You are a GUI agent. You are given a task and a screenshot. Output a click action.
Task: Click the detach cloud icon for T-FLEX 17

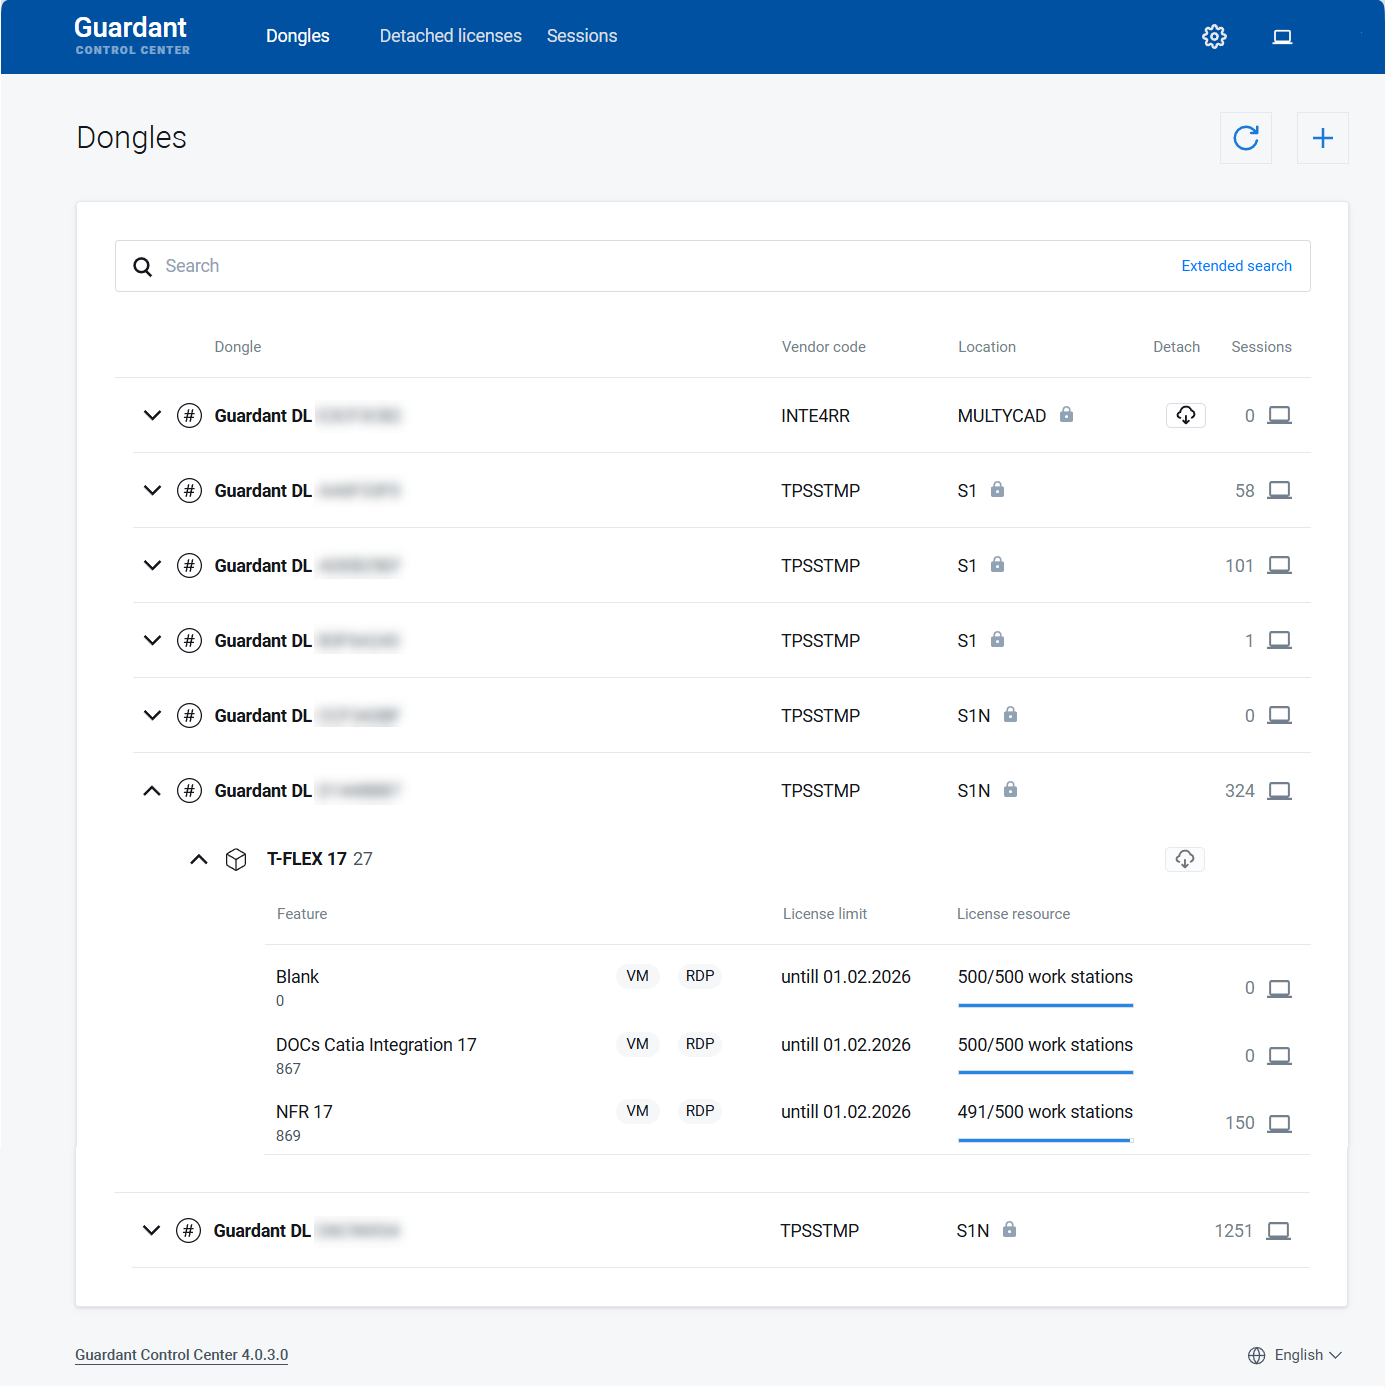(x=1185, y=859)
